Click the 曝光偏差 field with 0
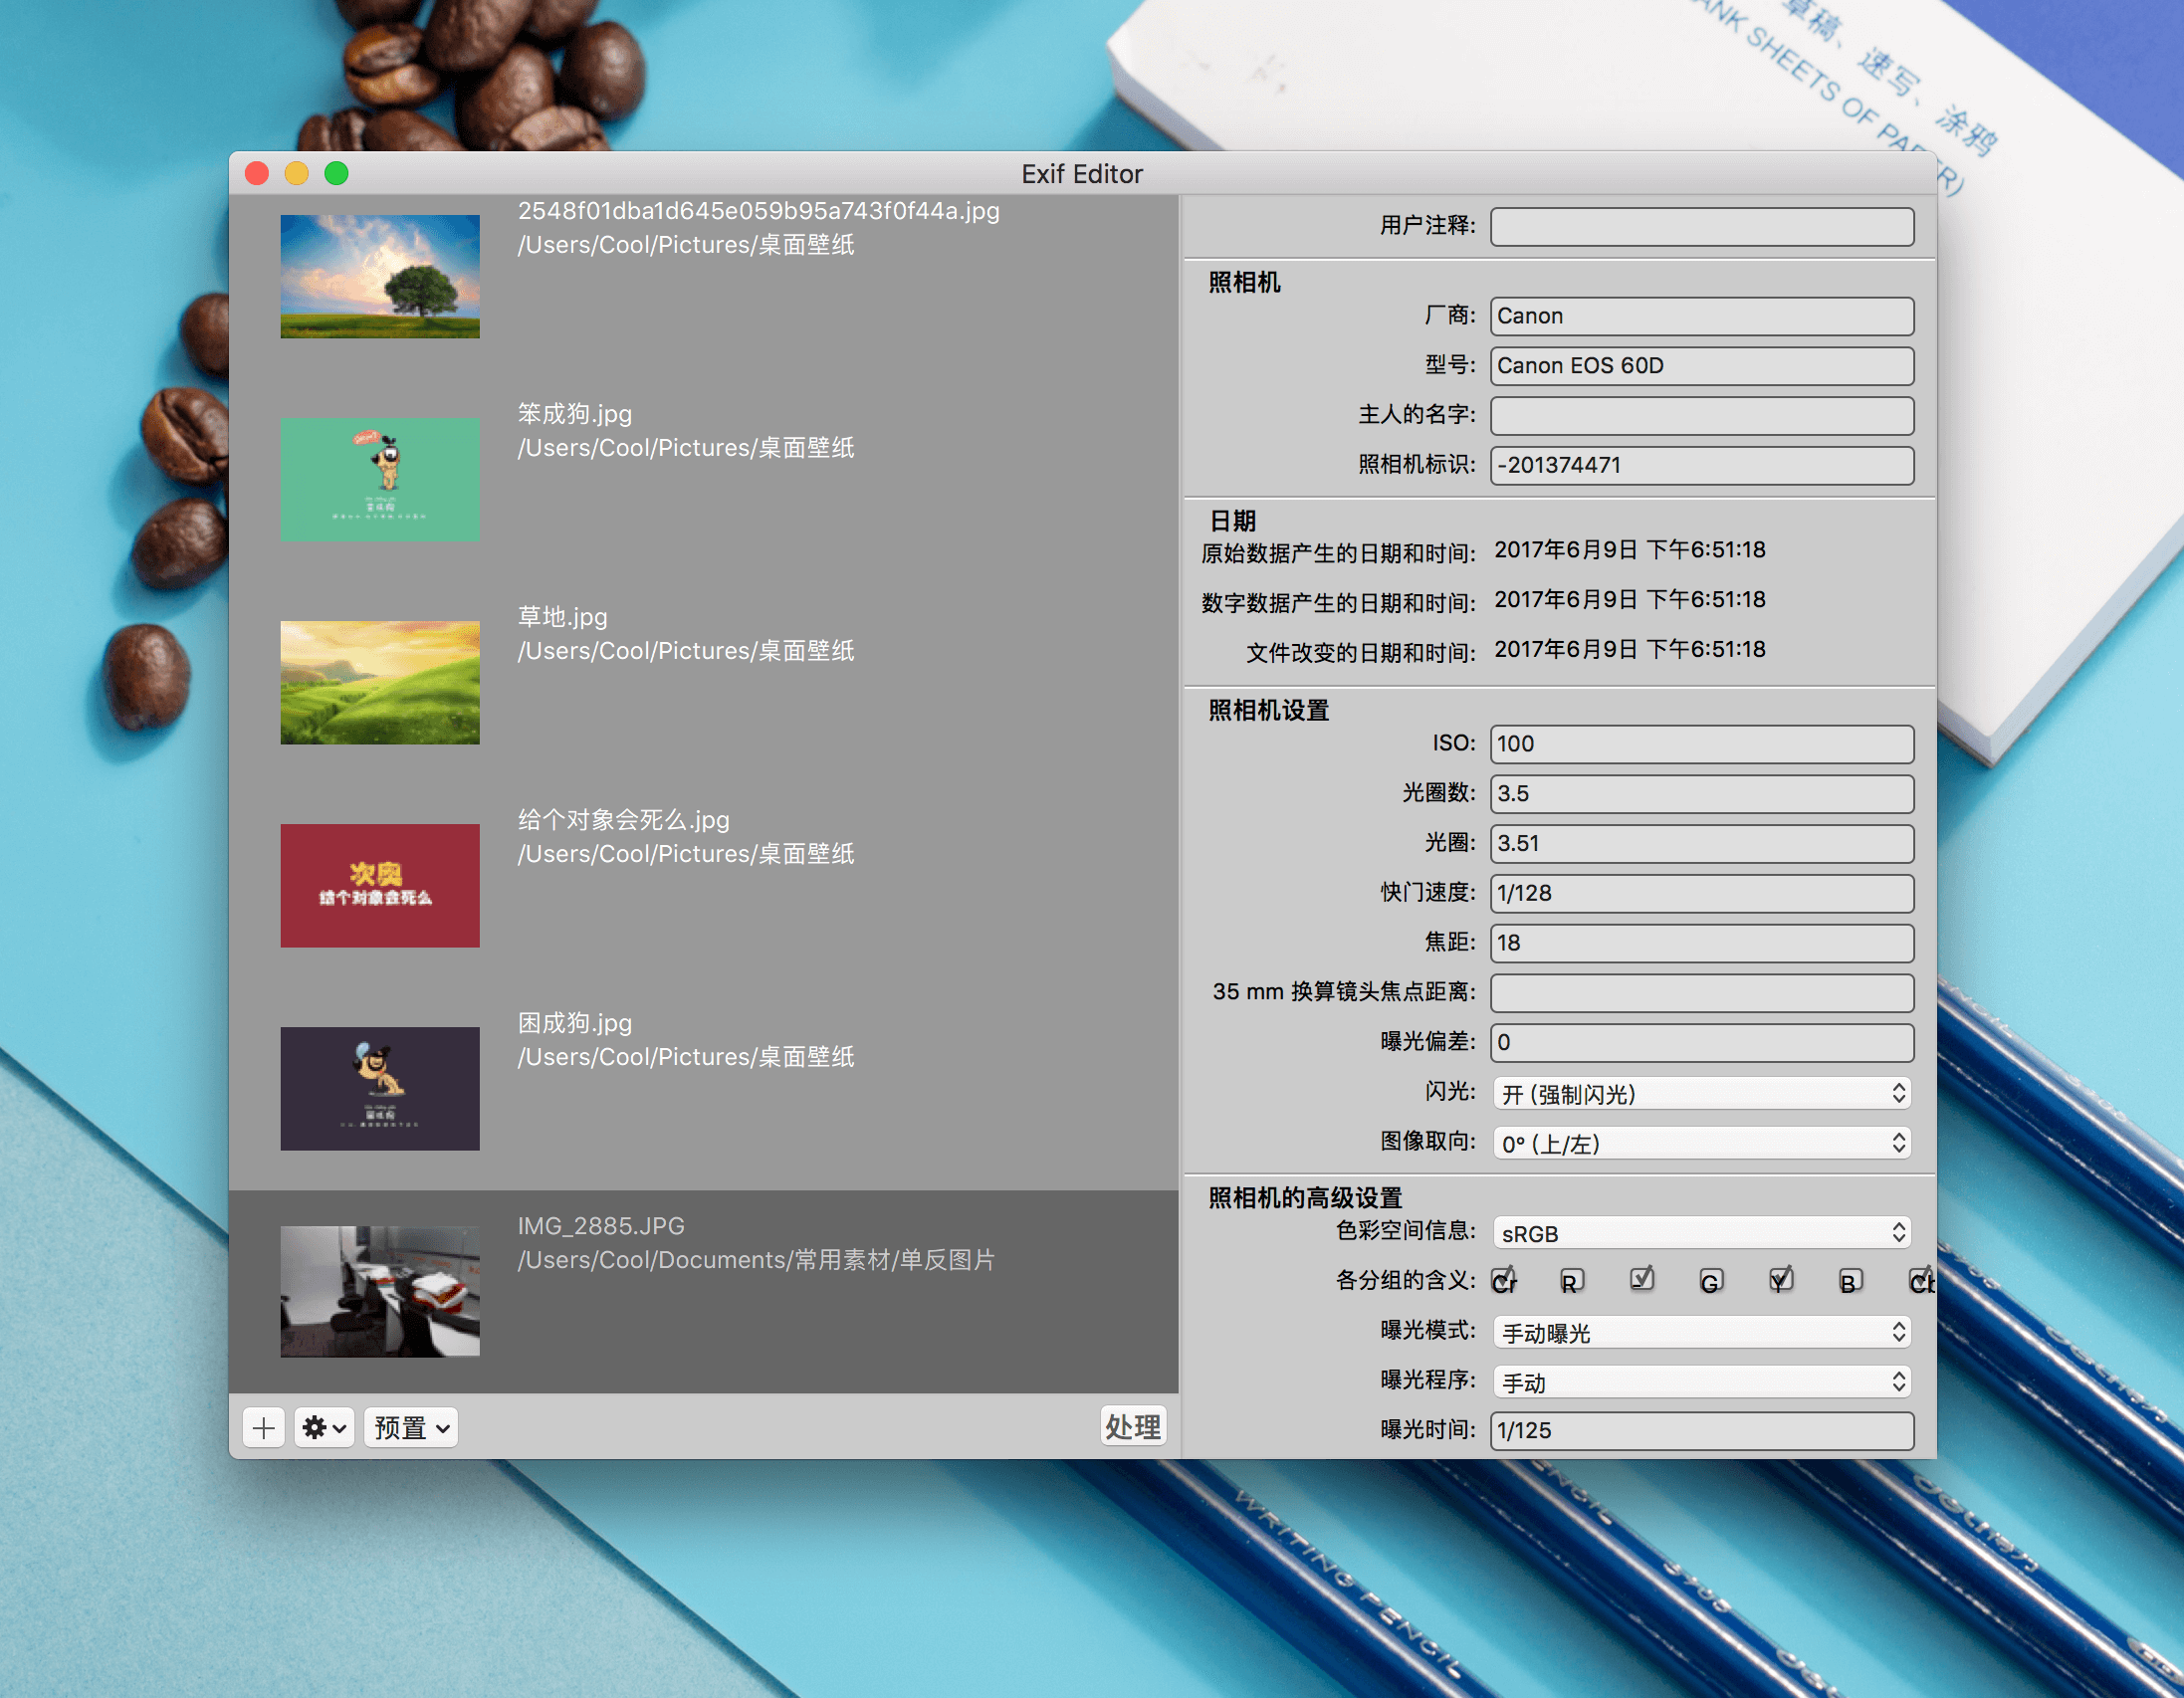 (1702, 1043)
